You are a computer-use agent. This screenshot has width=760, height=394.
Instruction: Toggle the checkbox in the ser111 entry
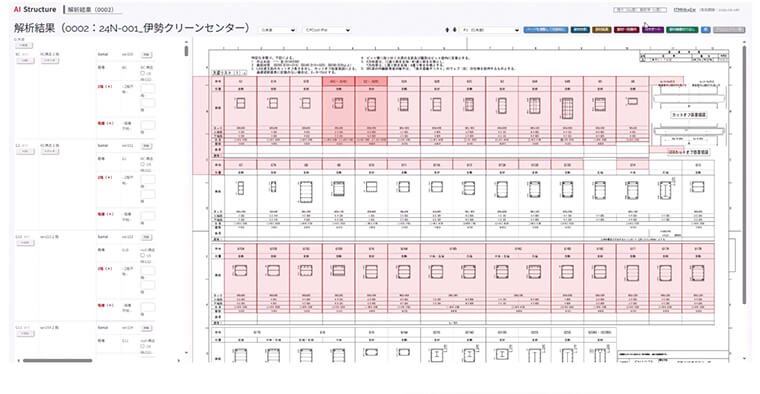(142, 164)
